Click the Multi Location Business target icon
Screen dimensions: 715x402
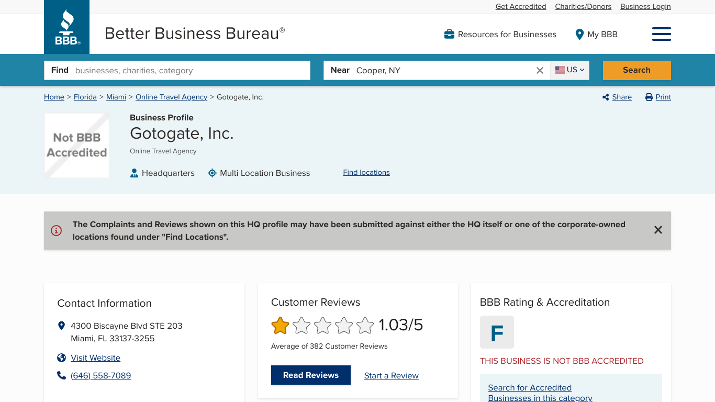[x=212, y=173]
